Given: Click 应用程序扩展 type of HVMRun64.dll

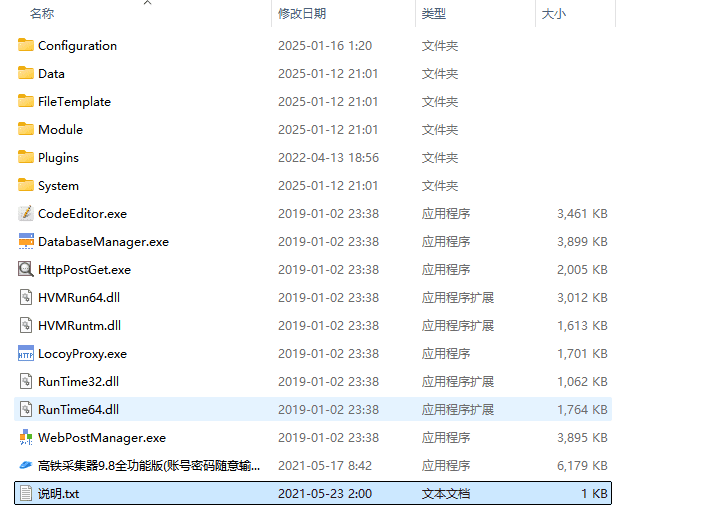Looking at the screenshot, I should pyautogui.click(x=458, y=298).
